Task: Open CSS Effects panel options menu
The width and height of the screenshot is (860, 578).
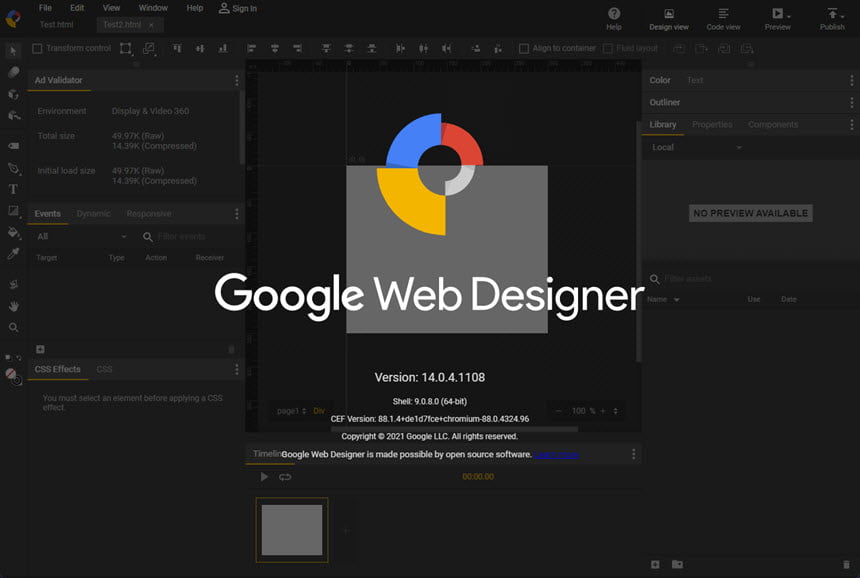Action: click(236, 369)
